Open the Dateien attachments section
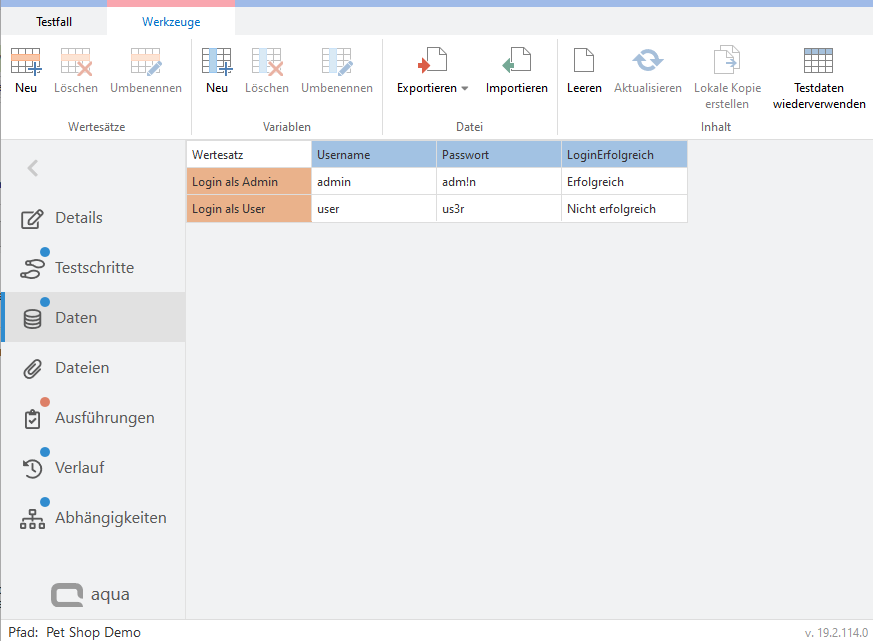The width and height of the screenshot is (873, 641). pos(81,368)
